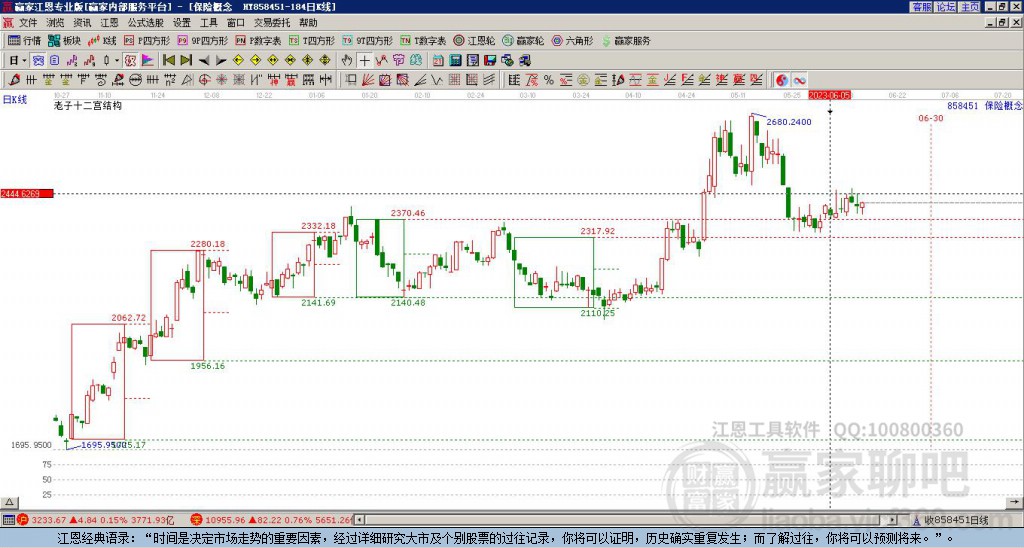
Task: Open the T四方形 tool
Action: (x=312, y=40)
